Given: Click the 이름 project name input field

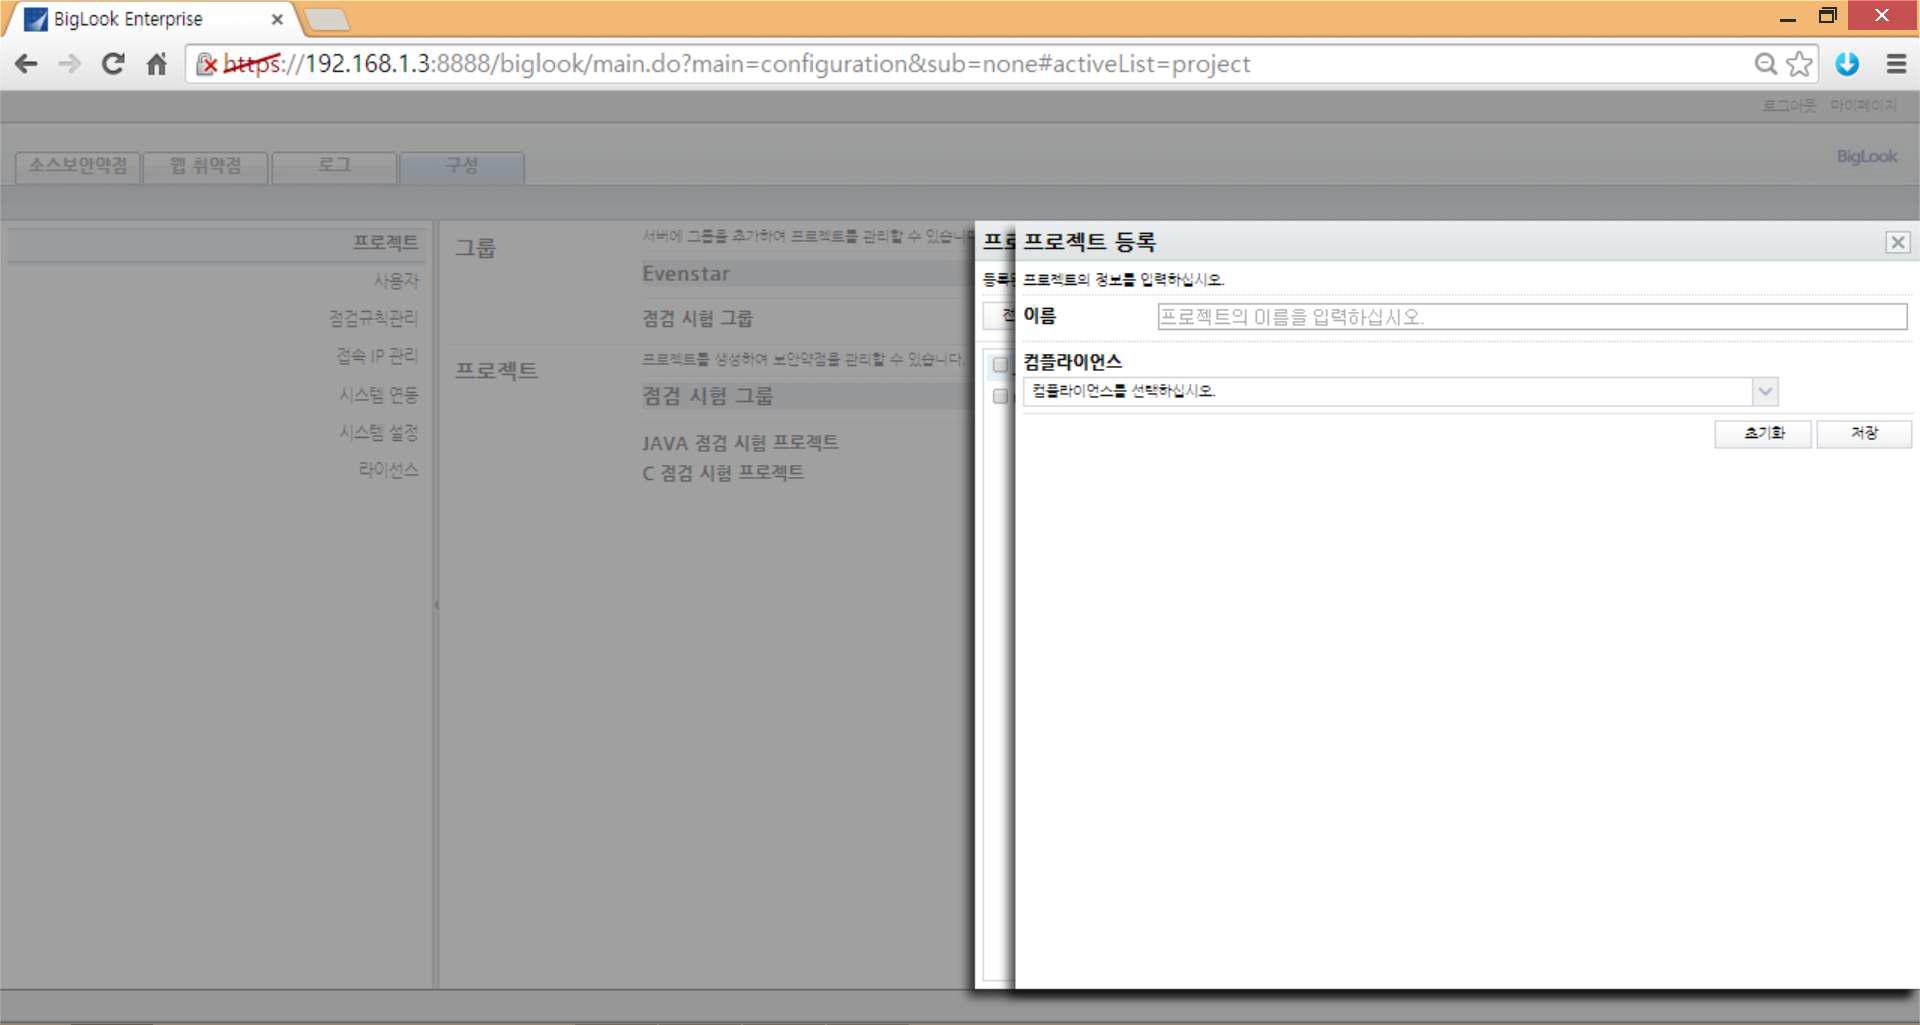Looking at the screenshot, I should [x=1532, y=317].
